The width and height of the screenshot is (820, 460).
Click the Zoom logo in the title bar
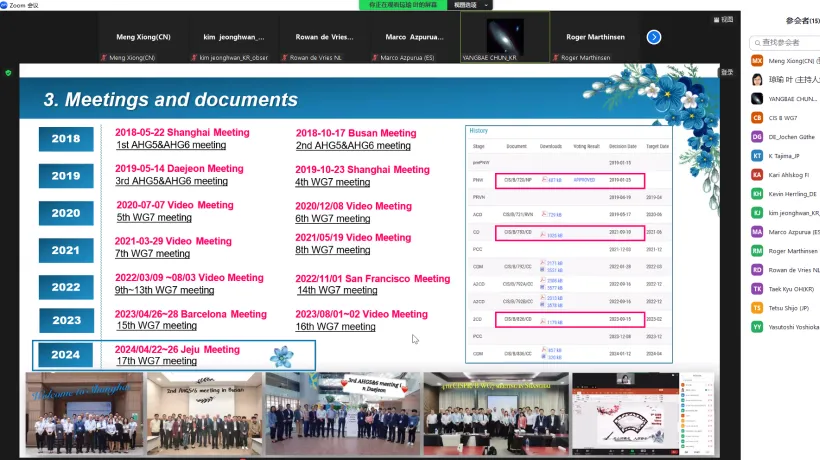click(7, 5)
